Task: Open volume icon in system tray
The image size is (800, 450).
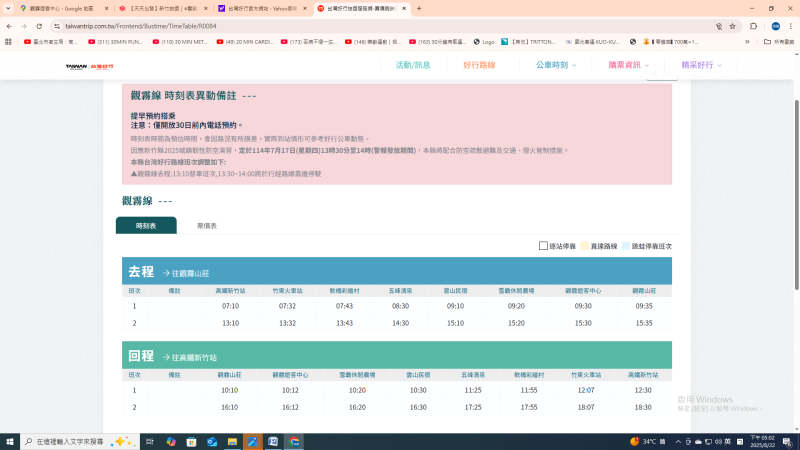Action: 718,442
